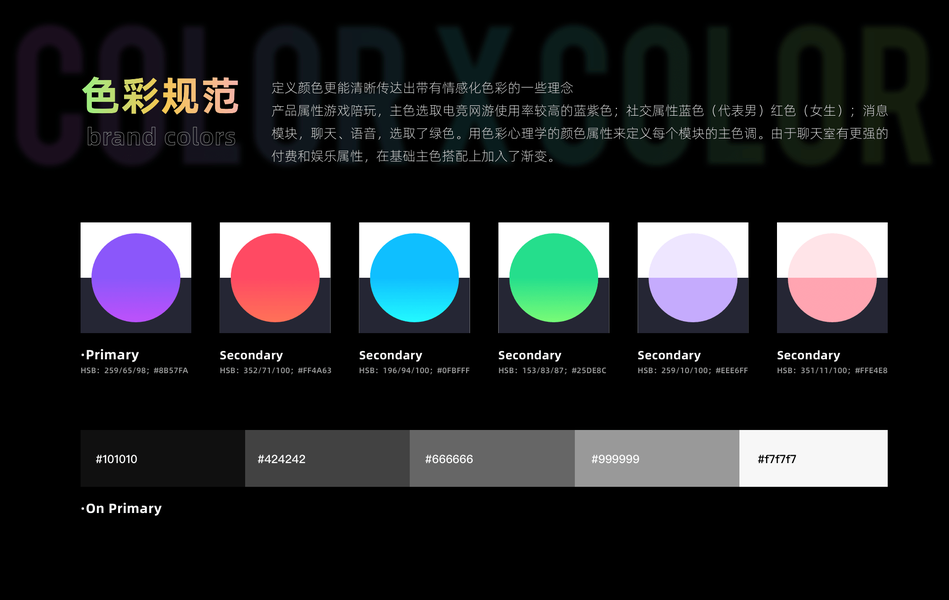Click the brand colors subtitle
Viewport: 949px width, 600px height.
161,137
